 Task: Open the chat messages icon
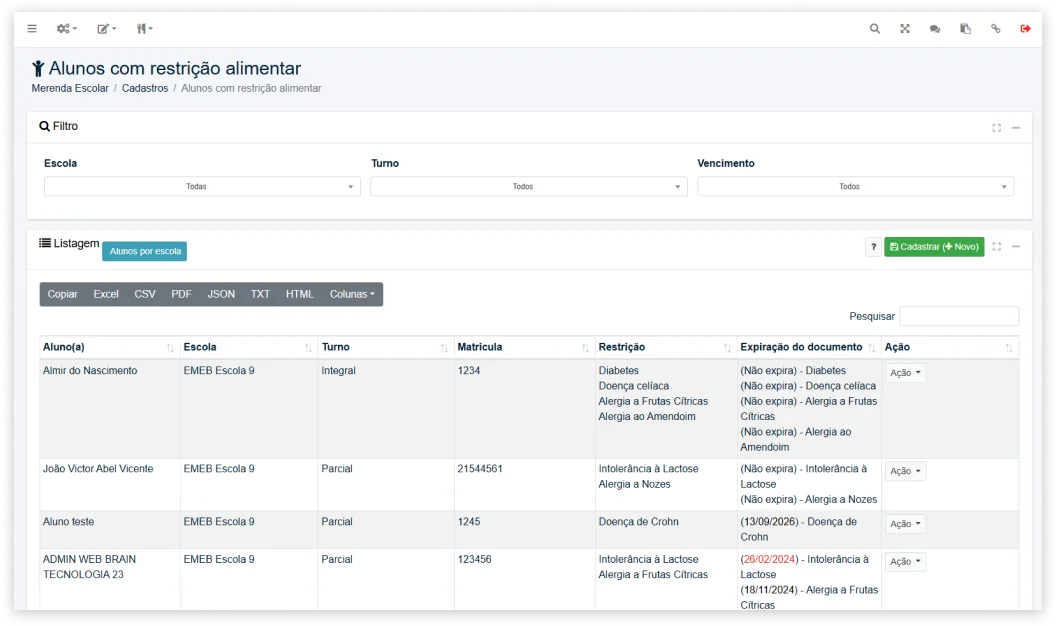pos(935,29)
